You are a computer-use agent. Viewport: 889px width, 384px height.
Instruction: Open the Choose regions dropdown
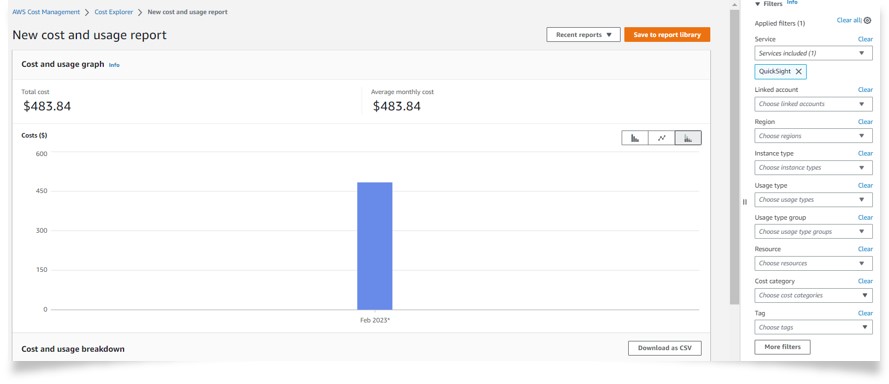[813, 136]
